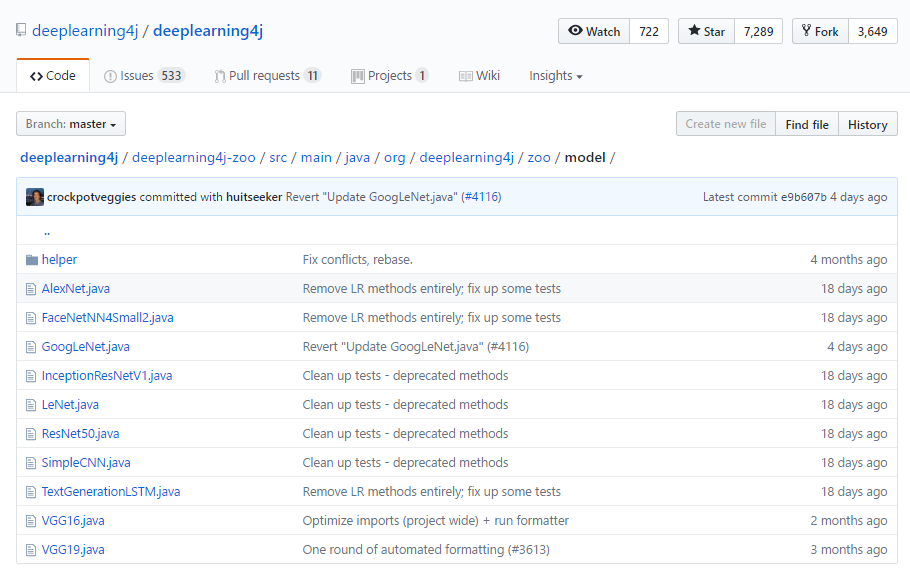The height and width of the screenshot is (580, 910).
Task: Go to deeplearning4j root in breadcrumb
Action: click(x=69, y=157)
